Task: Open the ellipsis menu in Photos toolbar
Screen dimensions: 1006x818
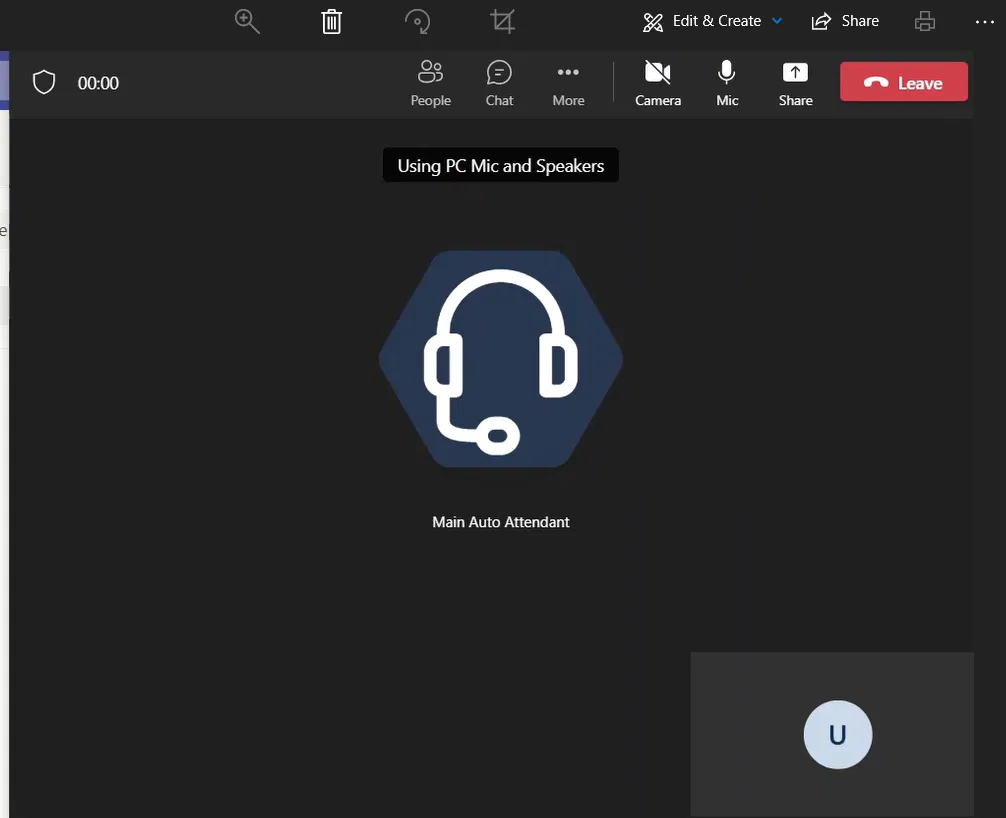Action: (x=984, y=21)
